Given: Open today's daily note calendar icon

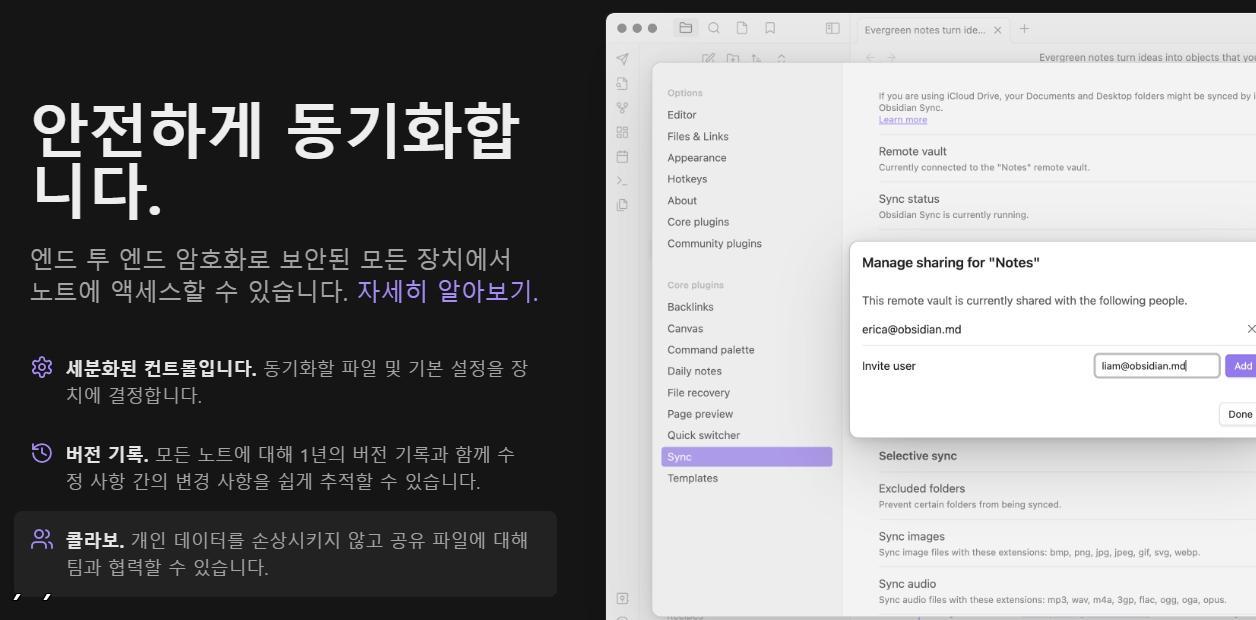Looking at the screenshot, I should pos(622,157).
